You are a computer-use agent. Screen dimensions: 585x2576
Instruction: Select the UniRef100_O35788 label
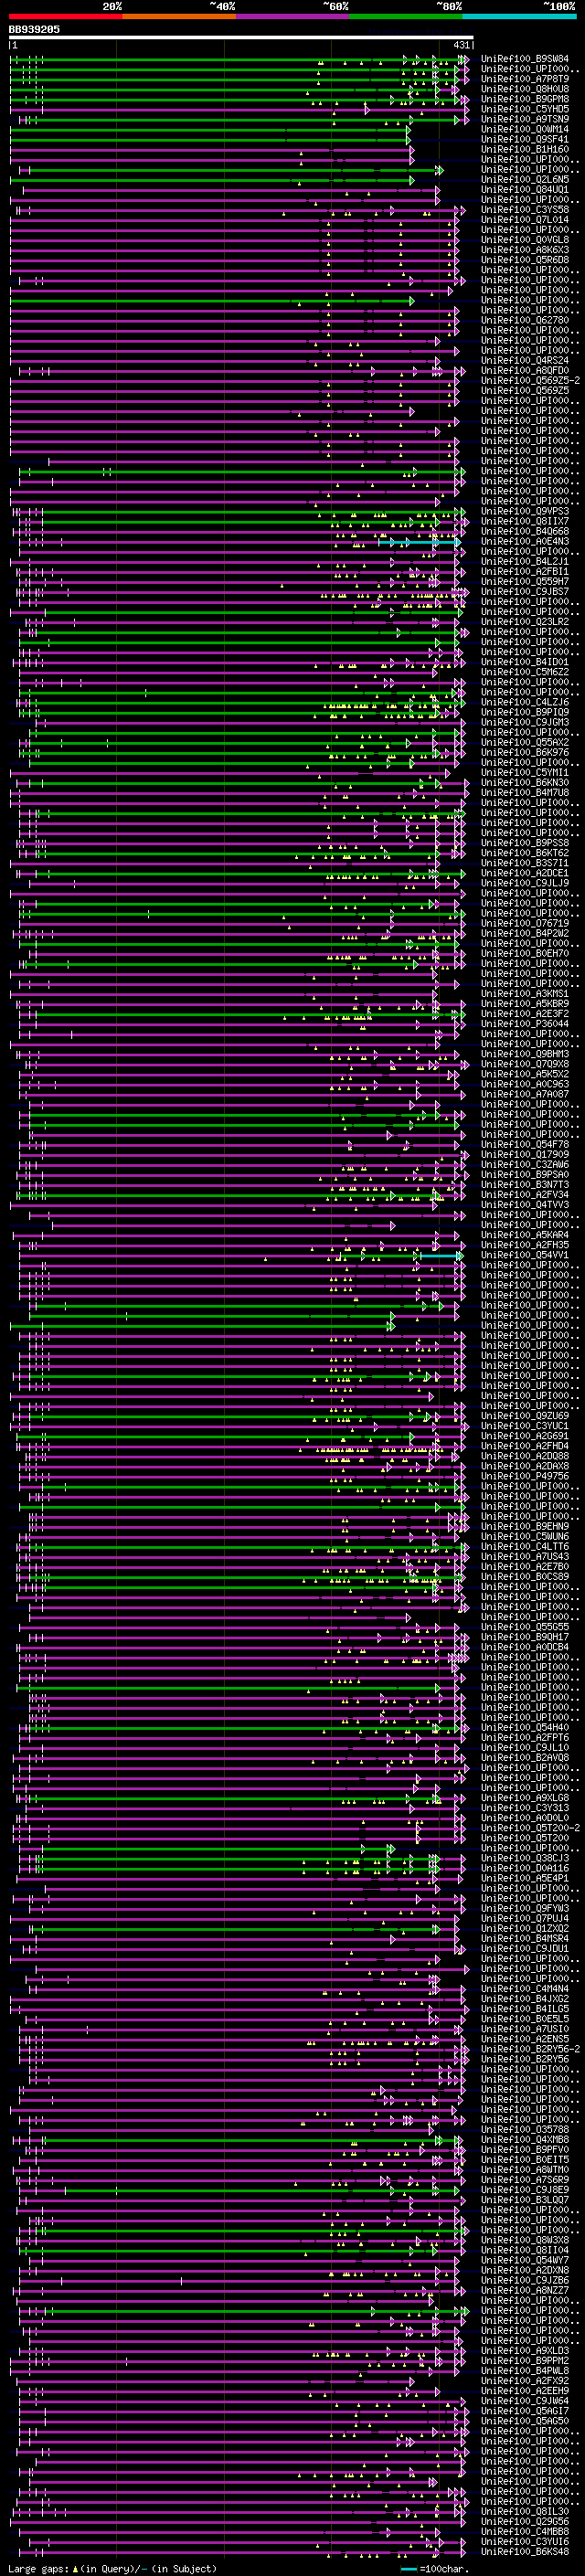525,2129
